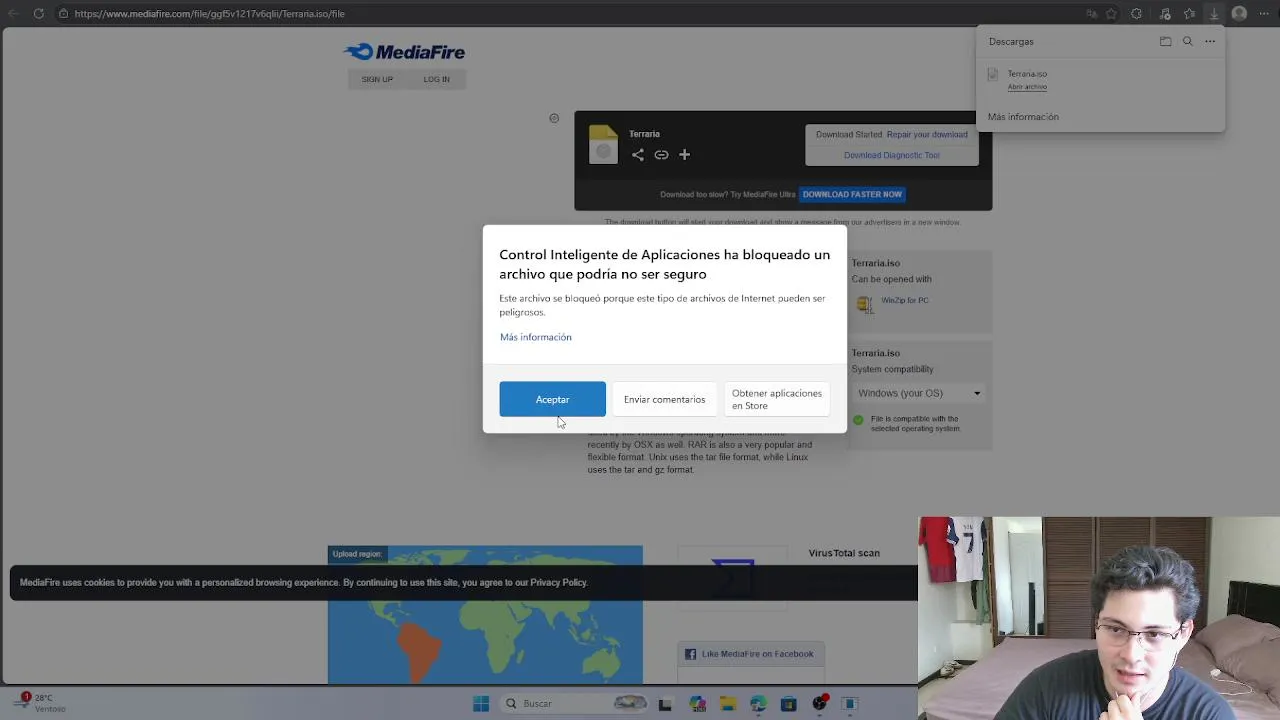The width and height of the screenshot is (1280, 720).
Task: Toggle the downloads toolbar icon
Action: click(1214, 14)
